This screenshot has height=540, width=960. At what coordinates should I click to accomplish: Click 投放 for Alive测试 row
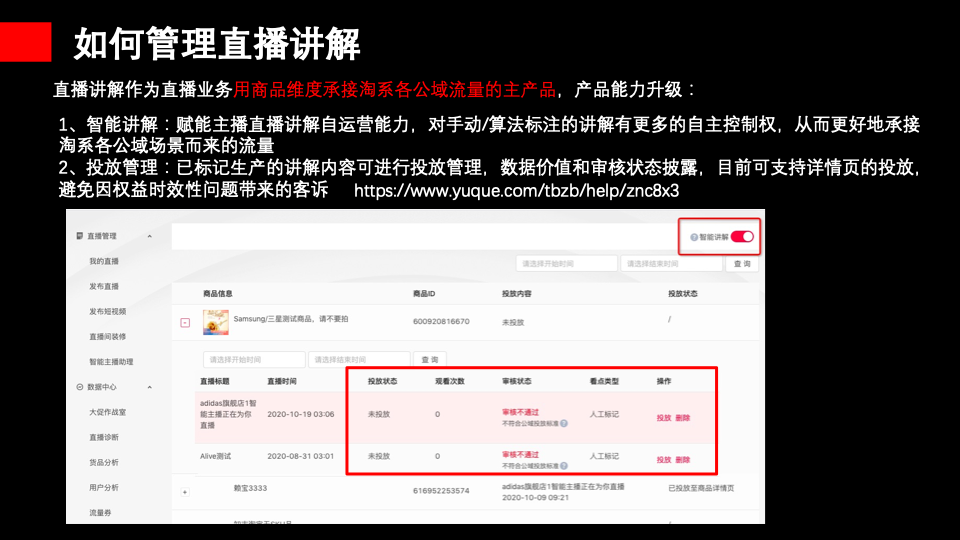point(664,460)
